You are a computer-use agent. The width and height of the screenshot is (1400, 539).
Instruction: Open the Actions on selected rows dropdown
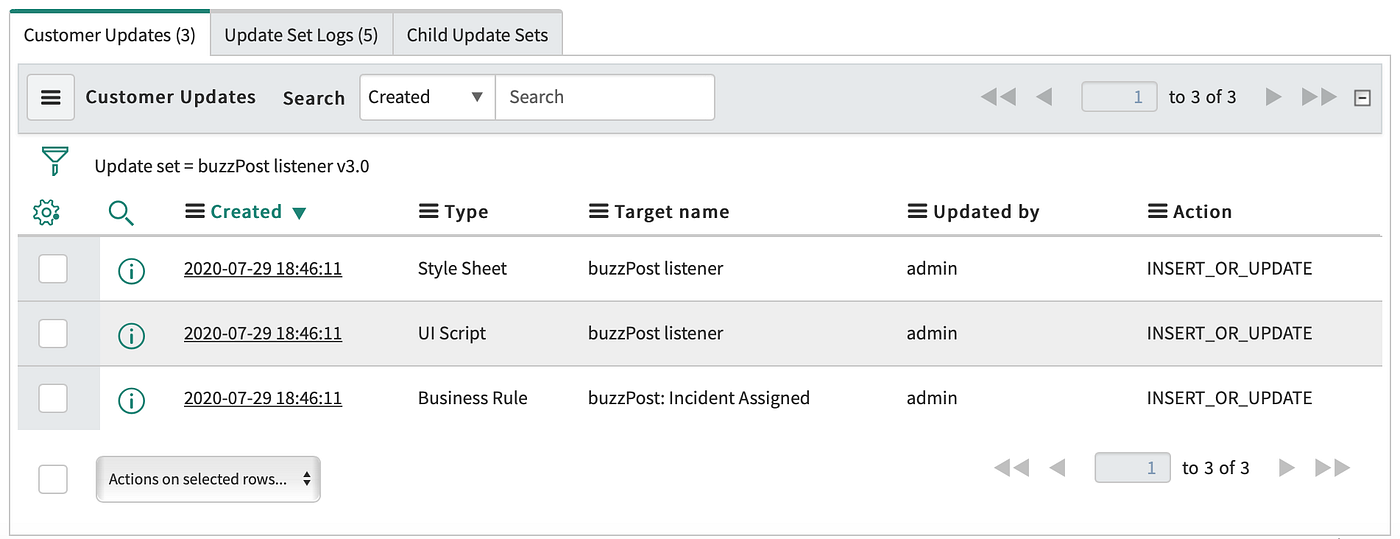pyautogui.click(x=208, y=479)
